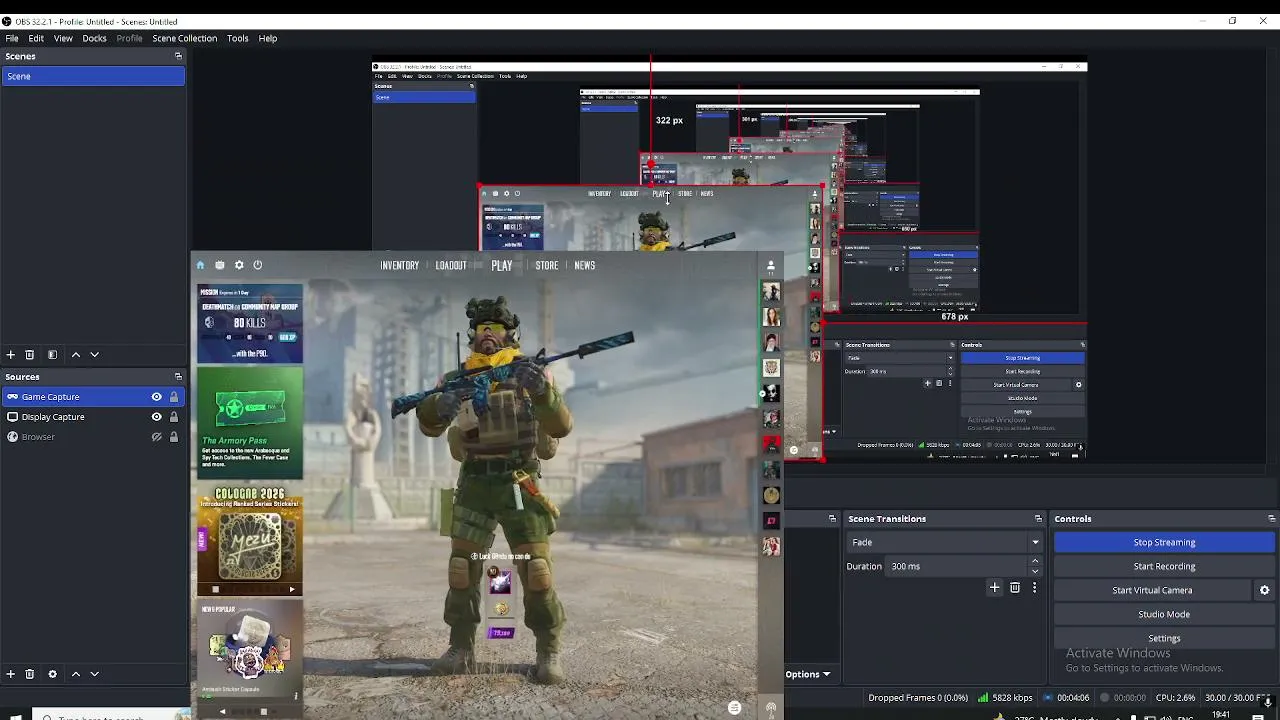
Task: Delete the selected source with trash icon
Action: pyautogui.click(x=30, y=674)
